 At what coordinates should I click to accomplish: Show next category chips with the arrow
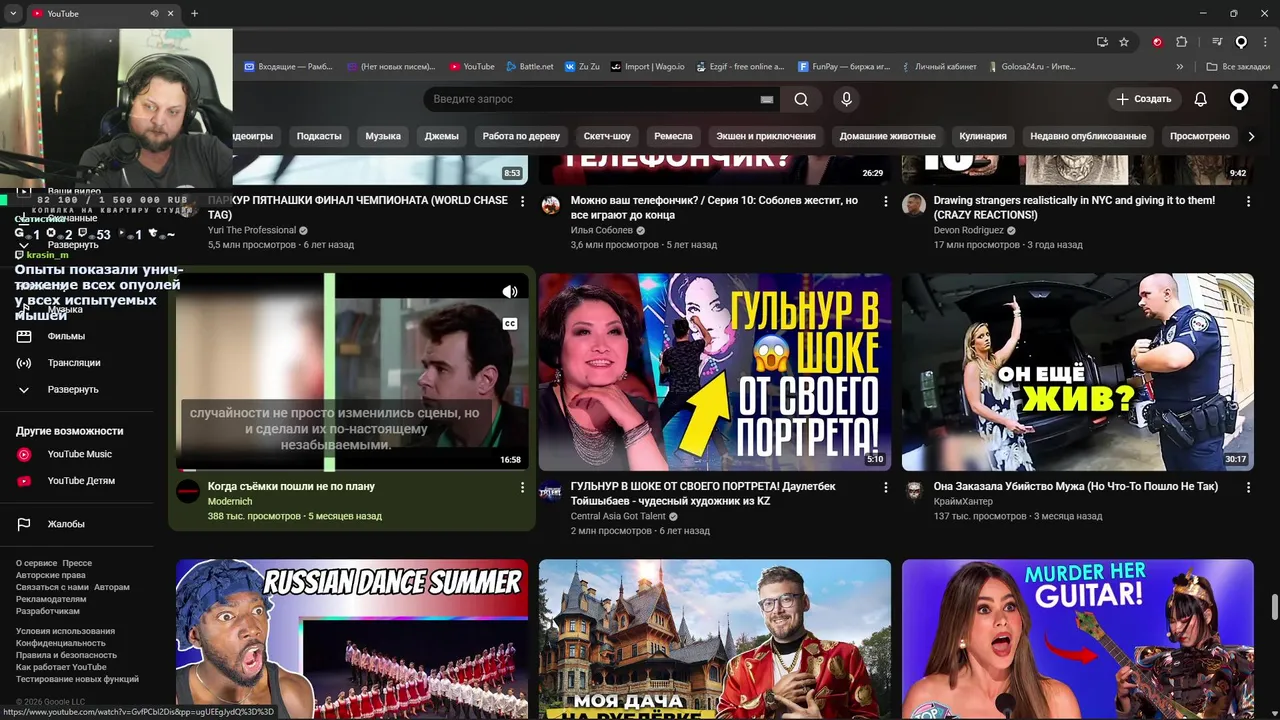point(1251,136)
